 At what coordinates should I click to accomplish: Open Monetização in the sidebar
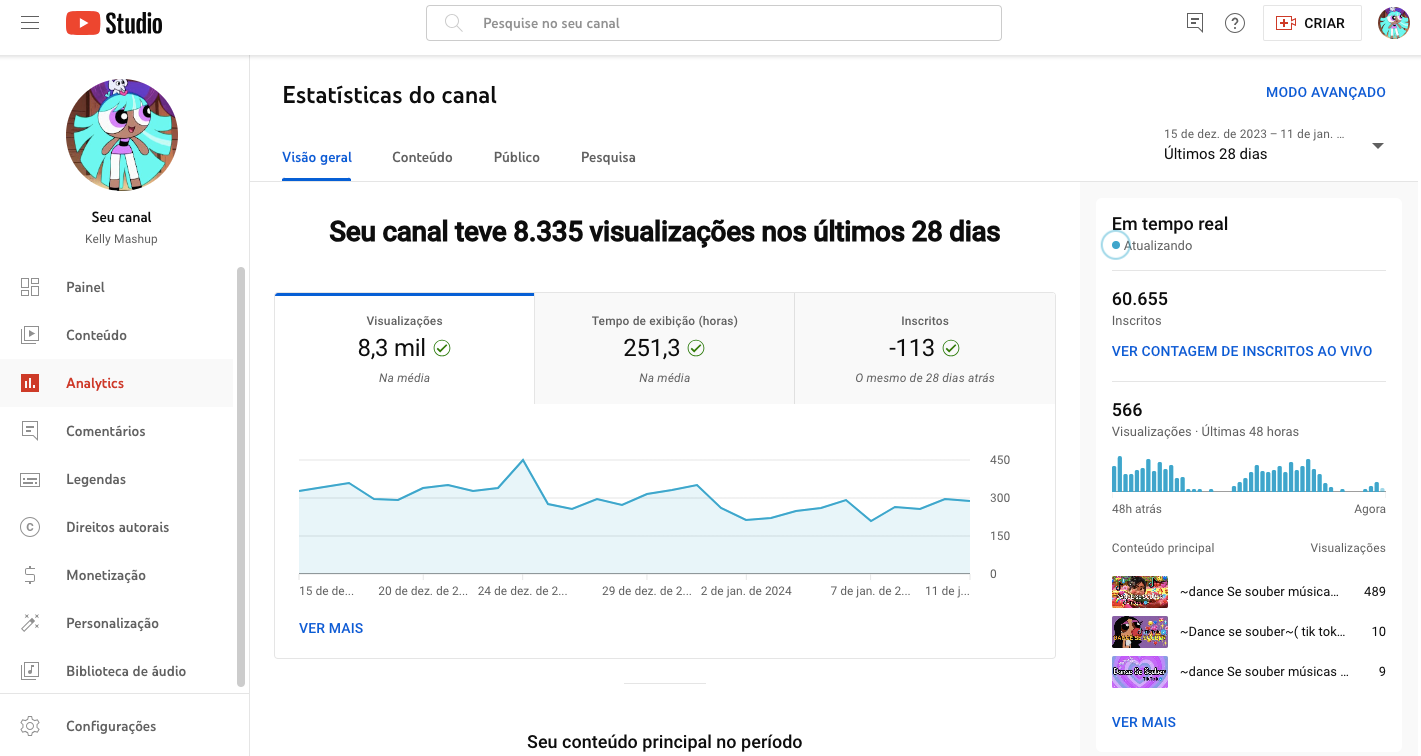tap(117, 575)
